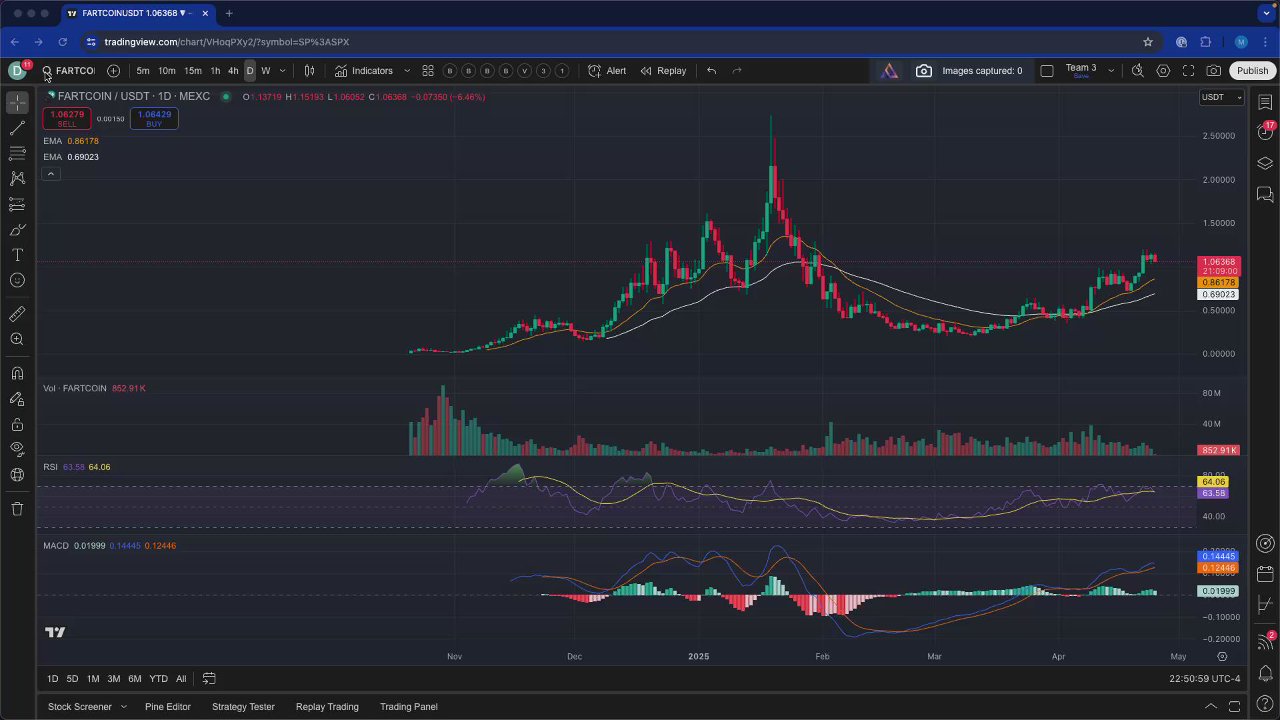Image resolution: width=1280 pixels, height=720 pixels.
Task: Set date range to YTD
Action: (158, 679)
